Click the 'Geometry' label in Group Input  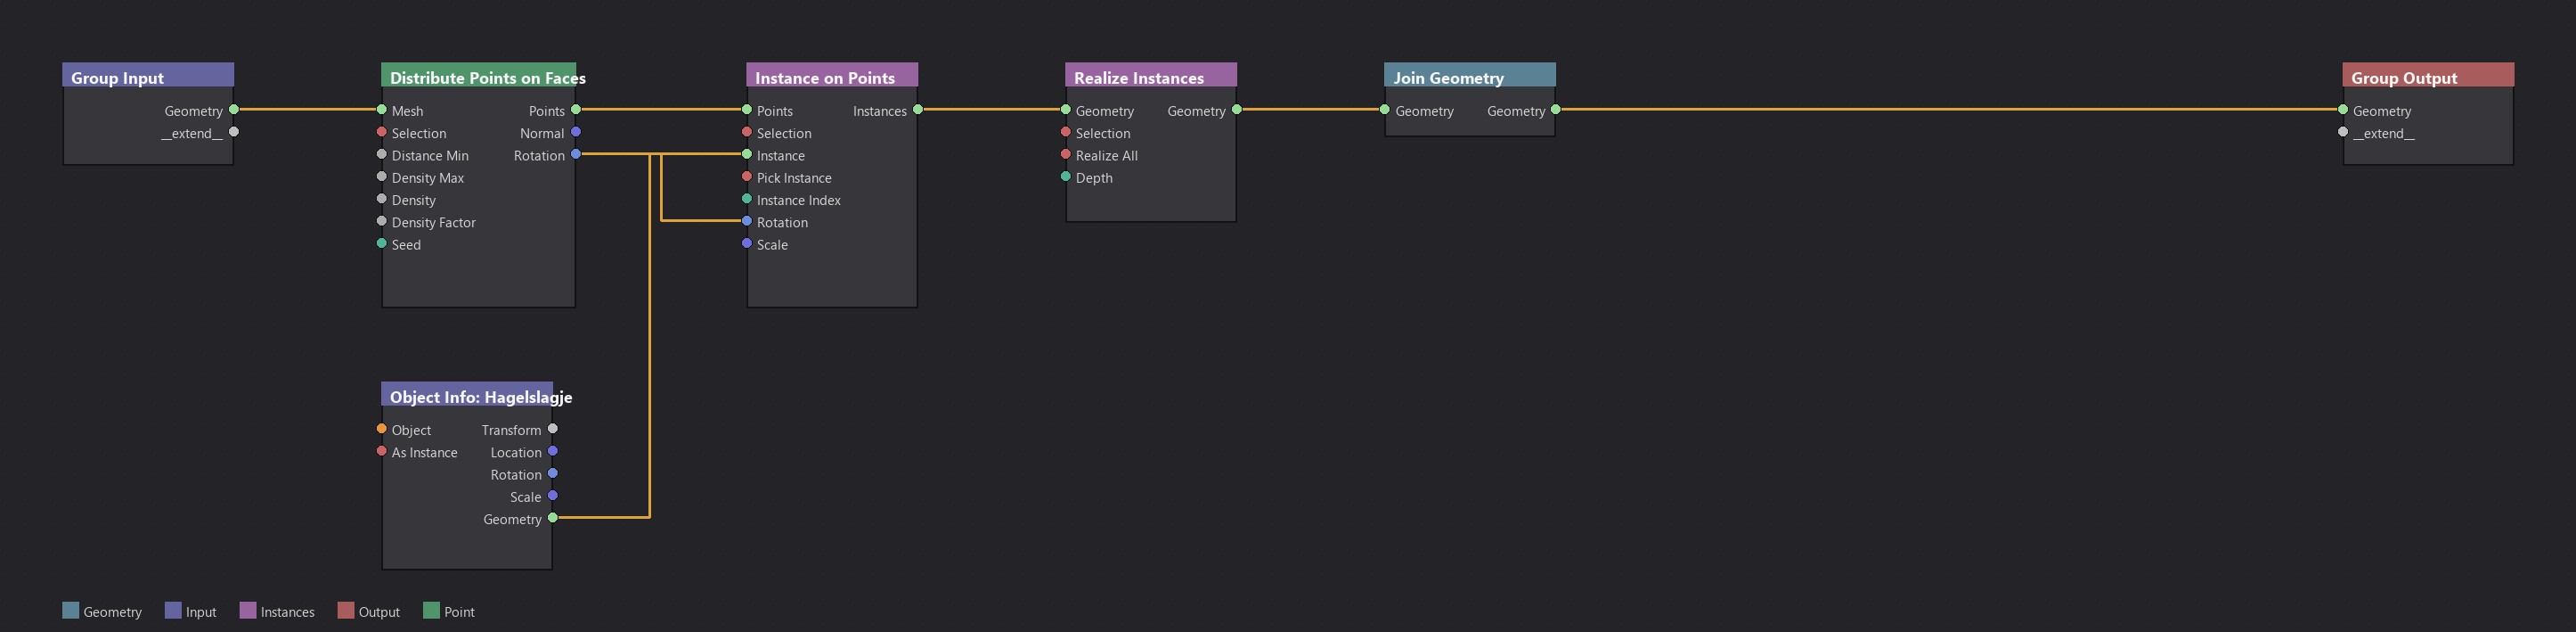(194, 111)
